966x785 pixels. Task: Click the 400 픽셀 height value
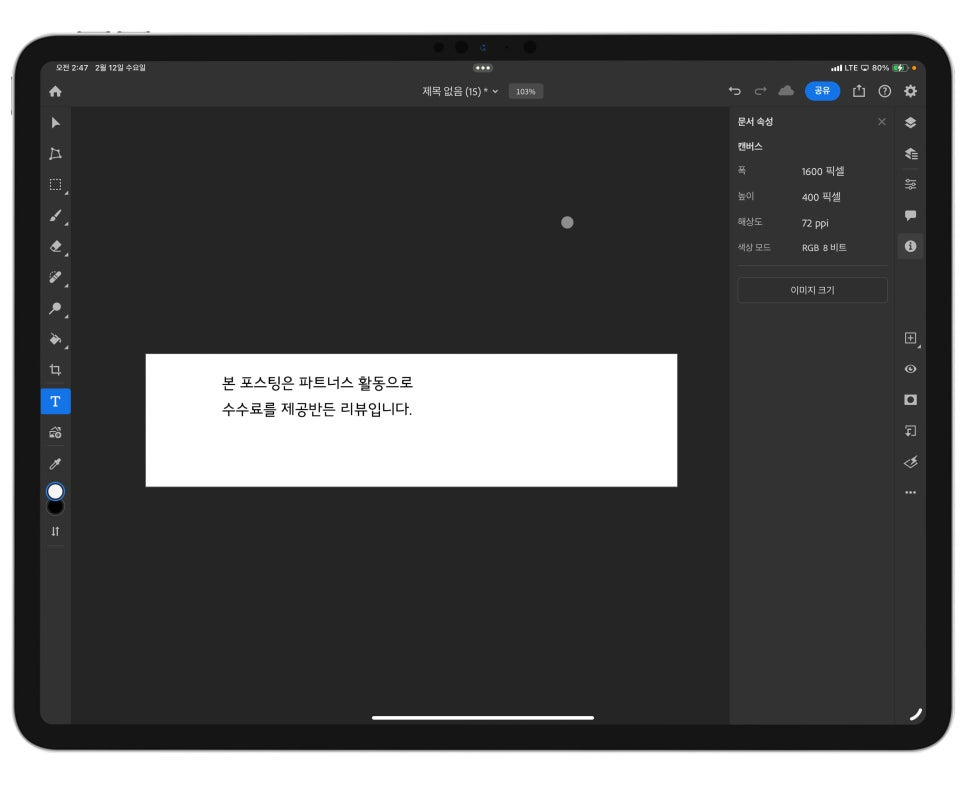tap(821, 197)
